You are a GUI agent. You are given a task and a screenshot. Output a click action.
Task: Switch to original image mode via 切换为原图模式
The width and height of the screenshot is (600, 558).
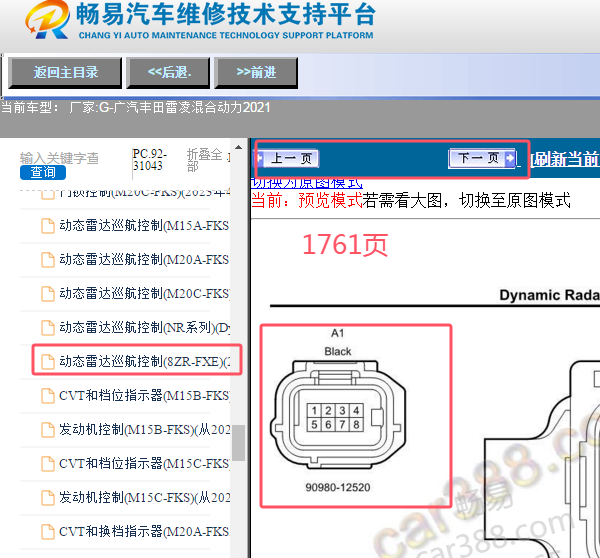pyautogui.click(x=307, y=183)
